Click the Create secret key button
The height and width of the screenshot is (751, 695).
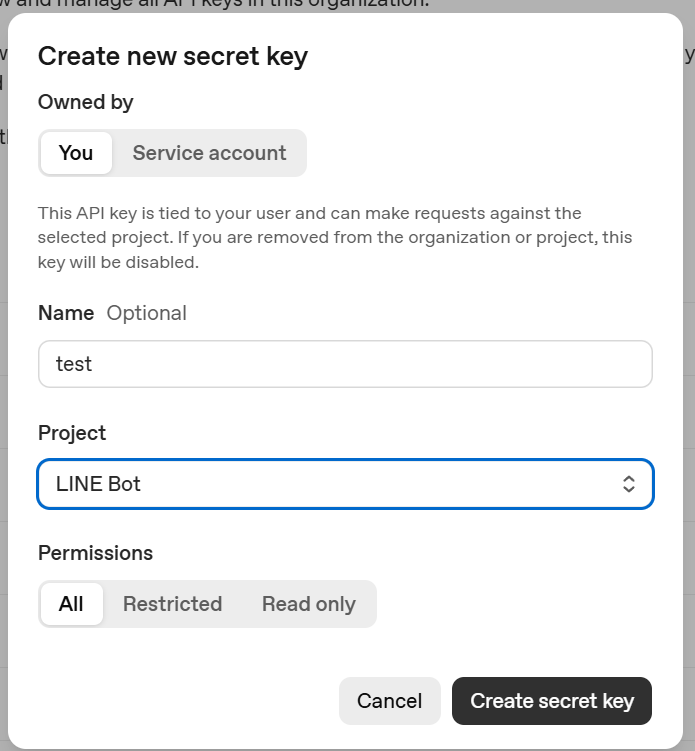[552, 701]
